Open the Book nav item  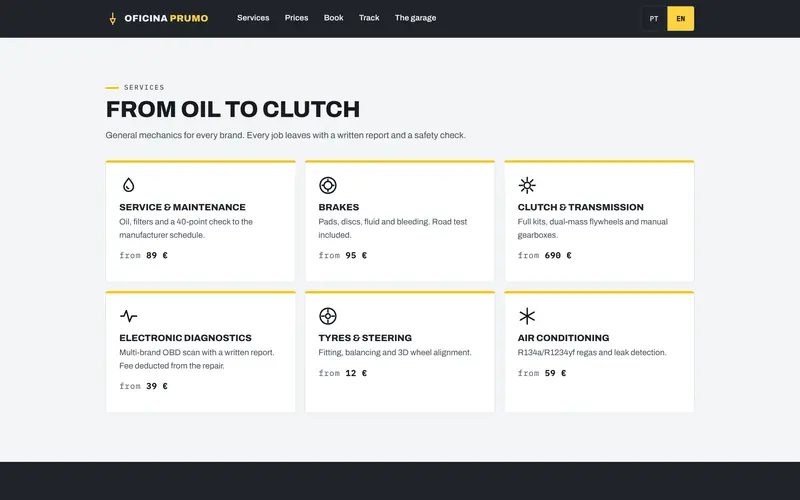click(x=334, y=18)
